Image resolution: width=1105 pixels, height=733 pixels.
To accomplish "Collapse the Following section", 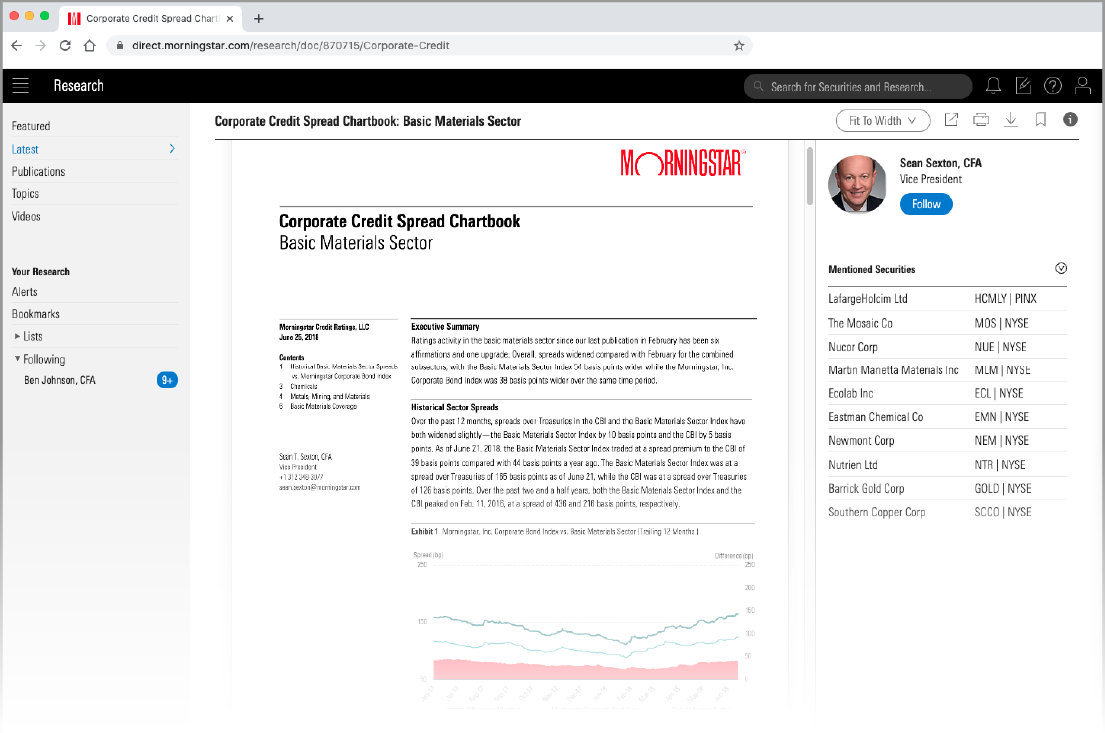I will tap(17, 359).
